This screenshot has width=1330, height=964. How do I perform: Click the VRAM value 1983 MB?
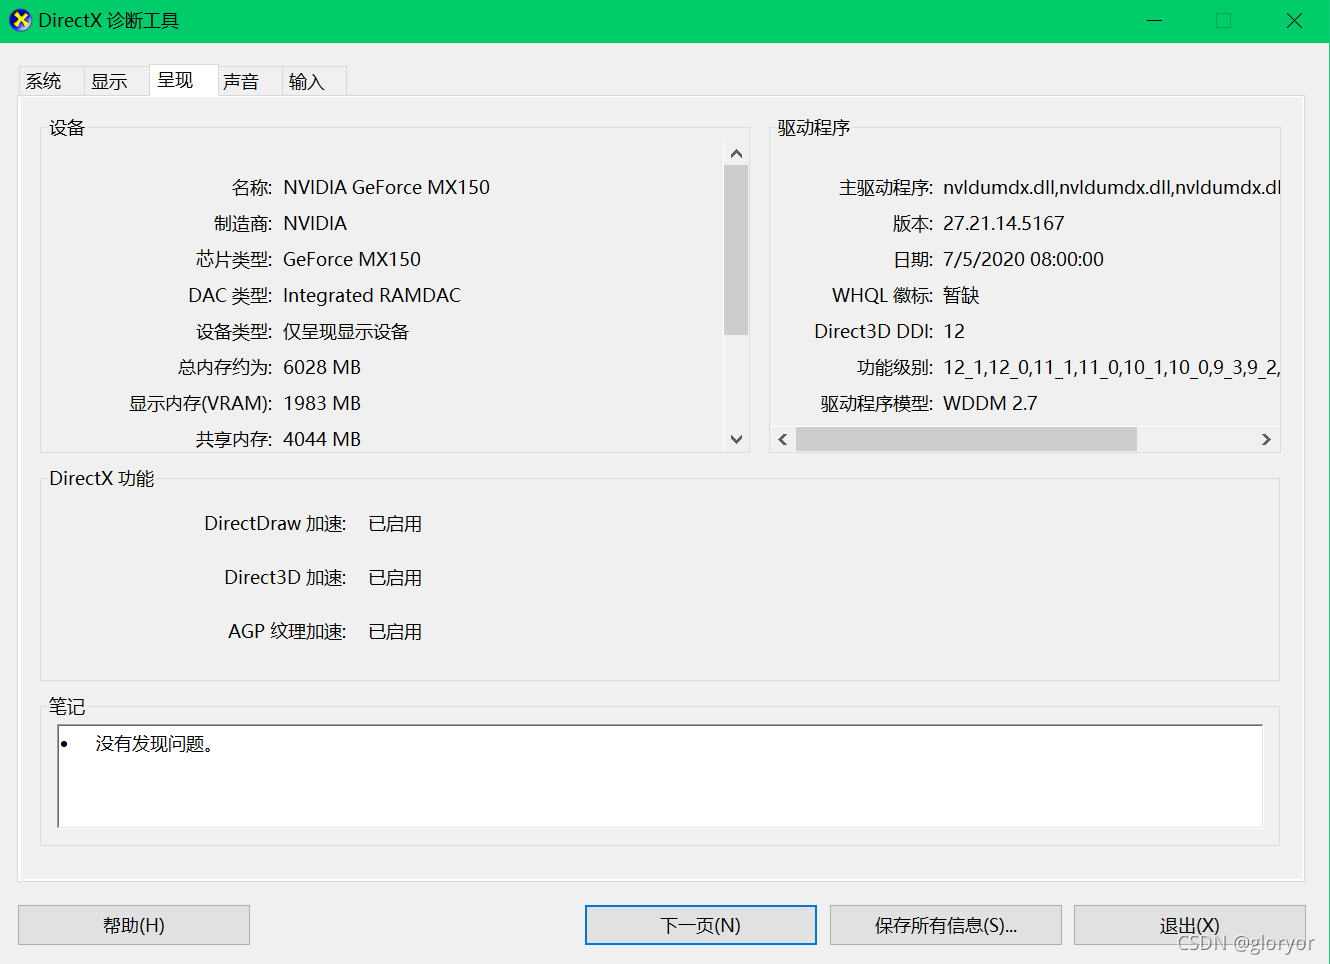(322, 403)
